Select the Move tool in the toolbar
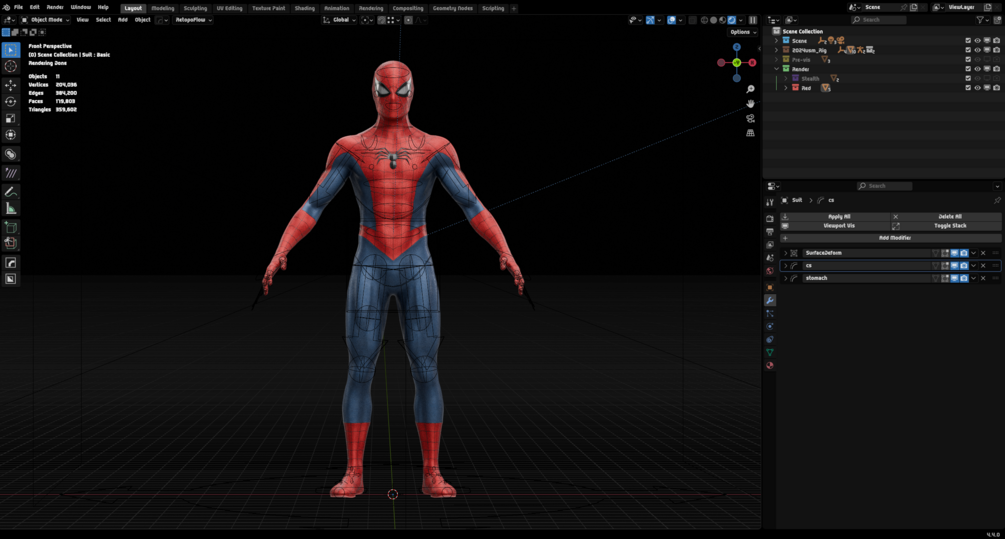The width and height of the screenshot is (1005, 539). [x=11, y=85]
